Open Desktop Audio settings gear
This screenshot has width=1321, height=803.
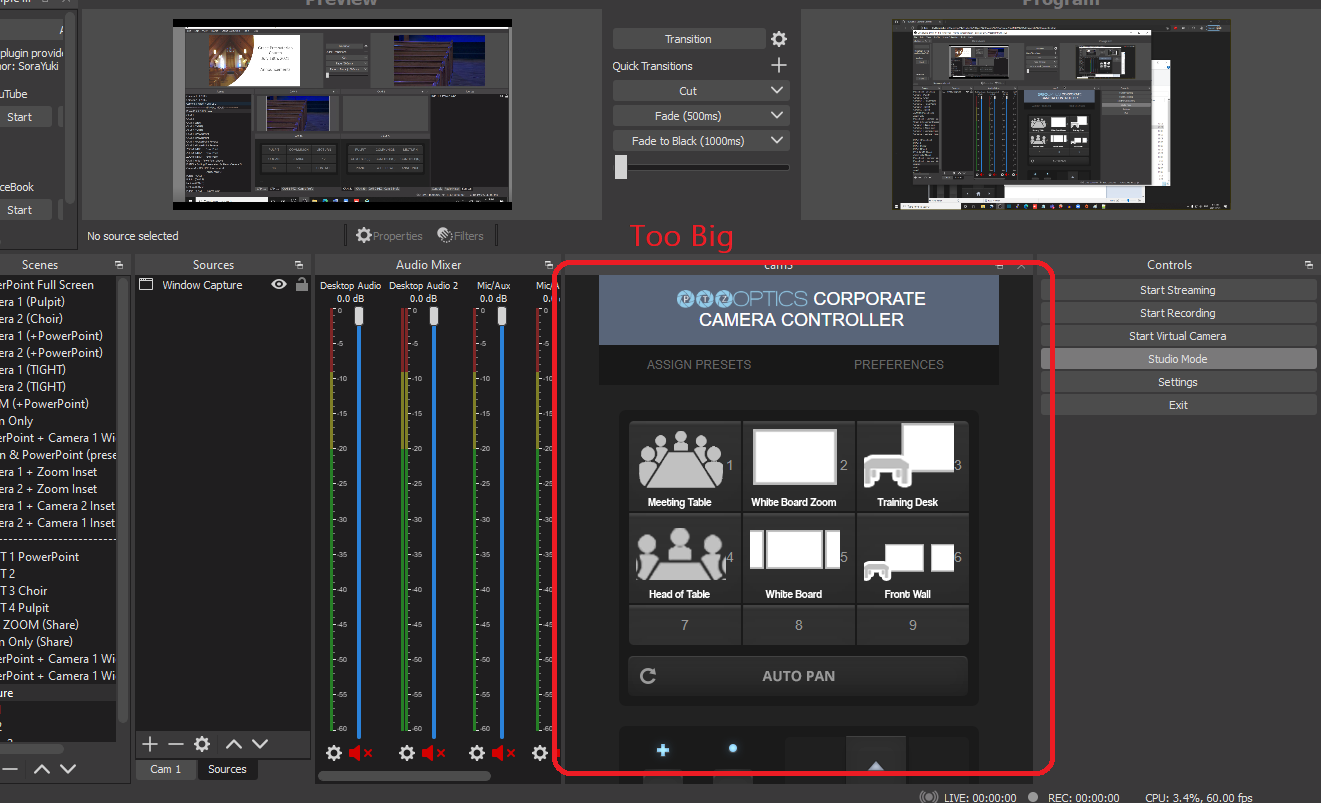334,753
